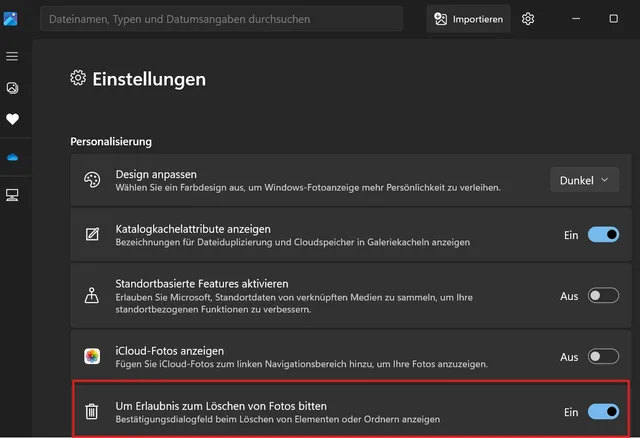This screenshot has height=438, width=640.
Task: Click the palette icon beside Design anpassen
Action: point(92,180)
